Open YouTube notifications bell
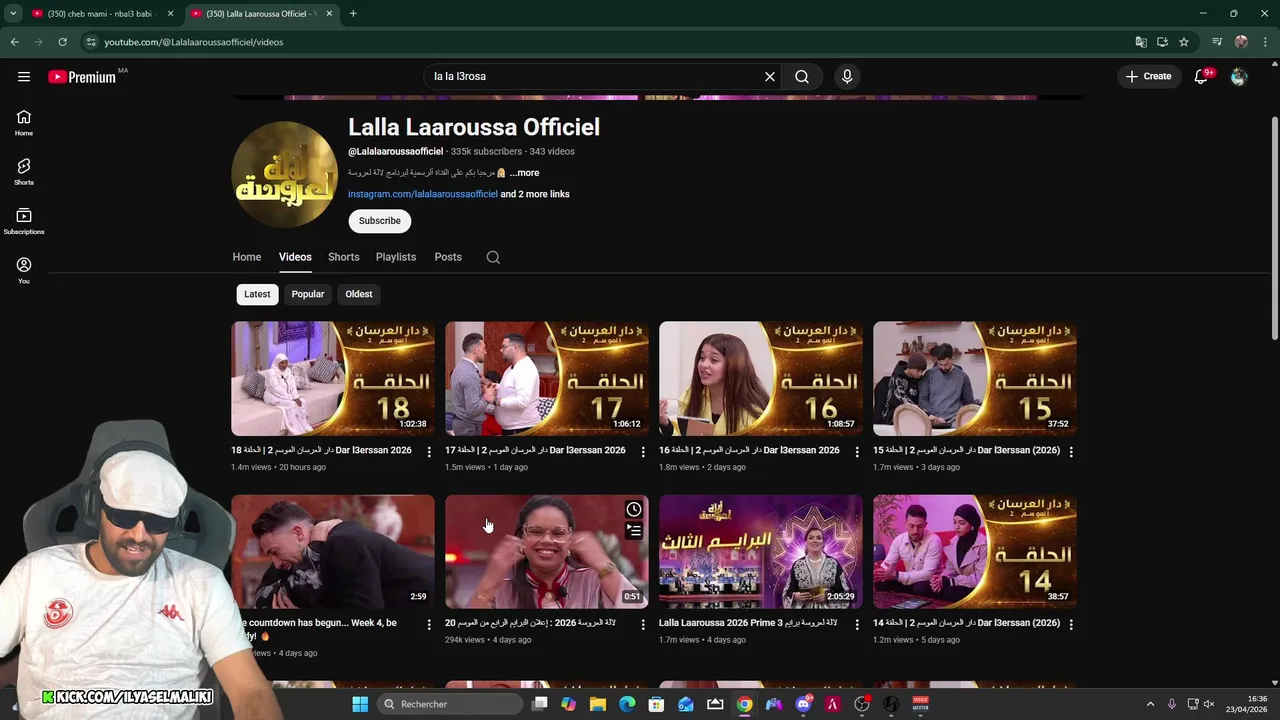This screenshot has height=720, width=1280. (1202, 76)
